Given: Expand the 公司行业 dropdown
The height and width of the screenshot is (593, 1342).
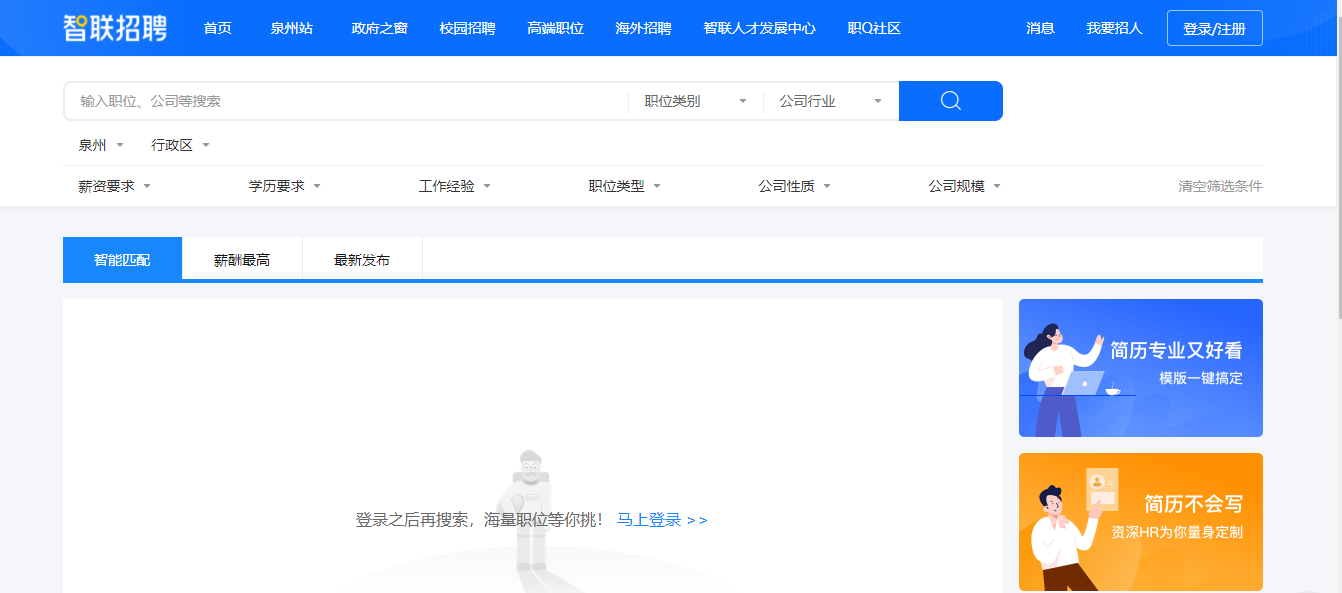Looking at the screenshot, I should coord(830,101).
